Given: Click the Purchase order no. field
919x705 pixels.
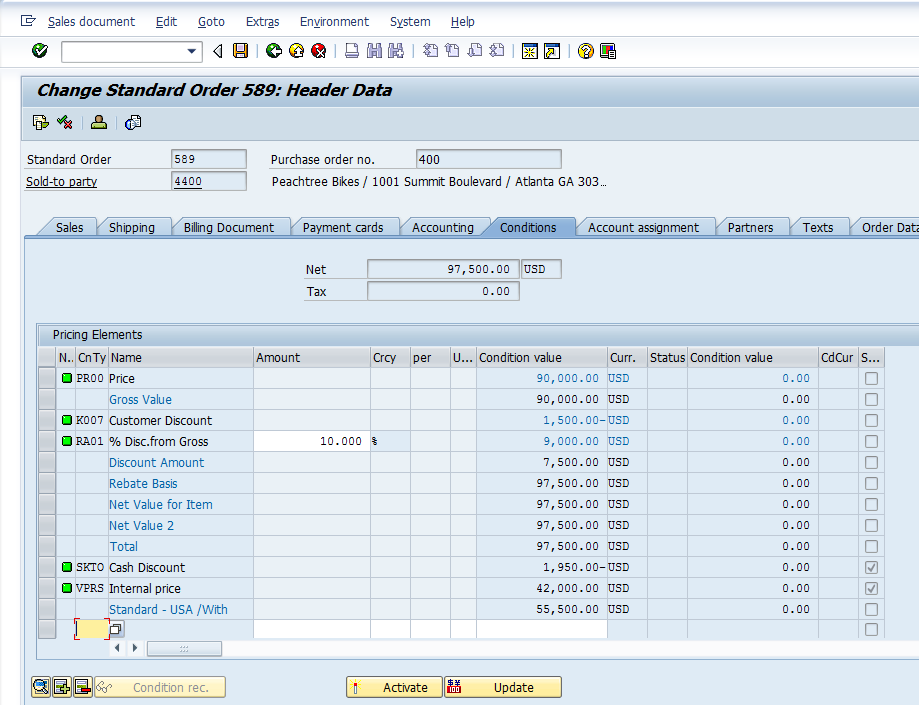Looking at the screenshot, I should [x=489, y=159].
